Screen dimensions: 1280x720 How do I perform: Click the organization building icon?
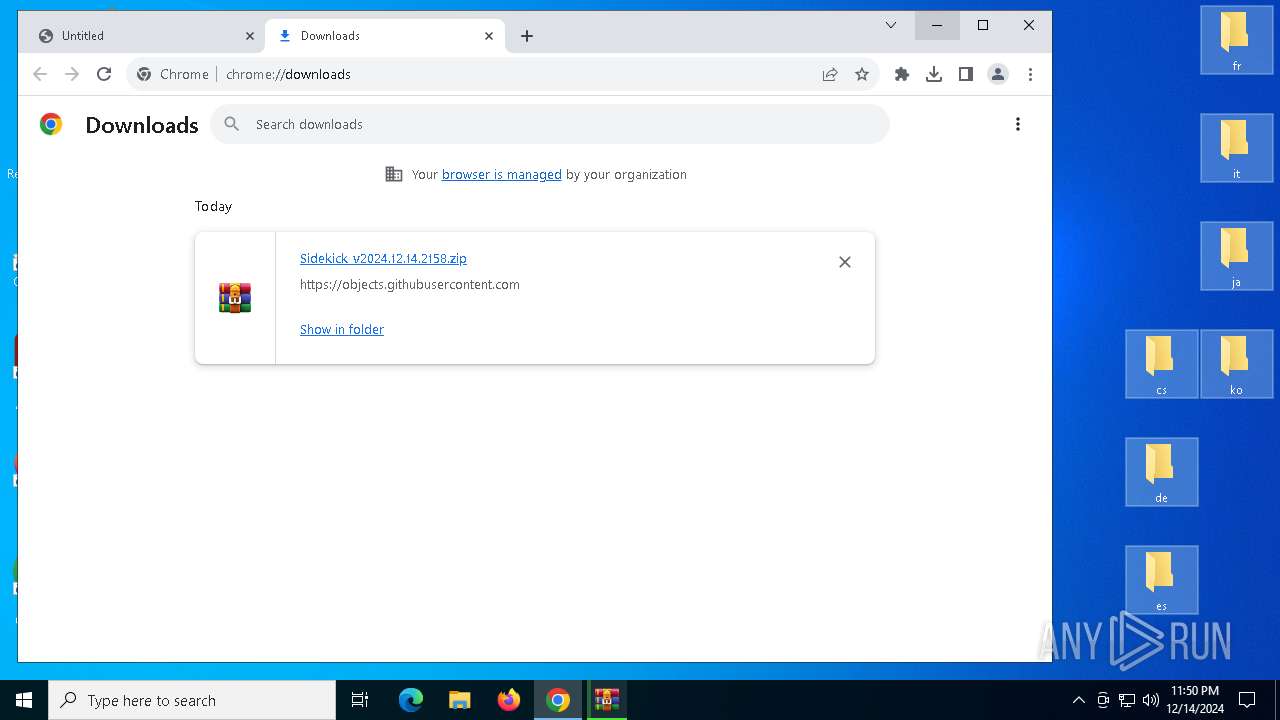pyautogui.click(x=394, y=174)
